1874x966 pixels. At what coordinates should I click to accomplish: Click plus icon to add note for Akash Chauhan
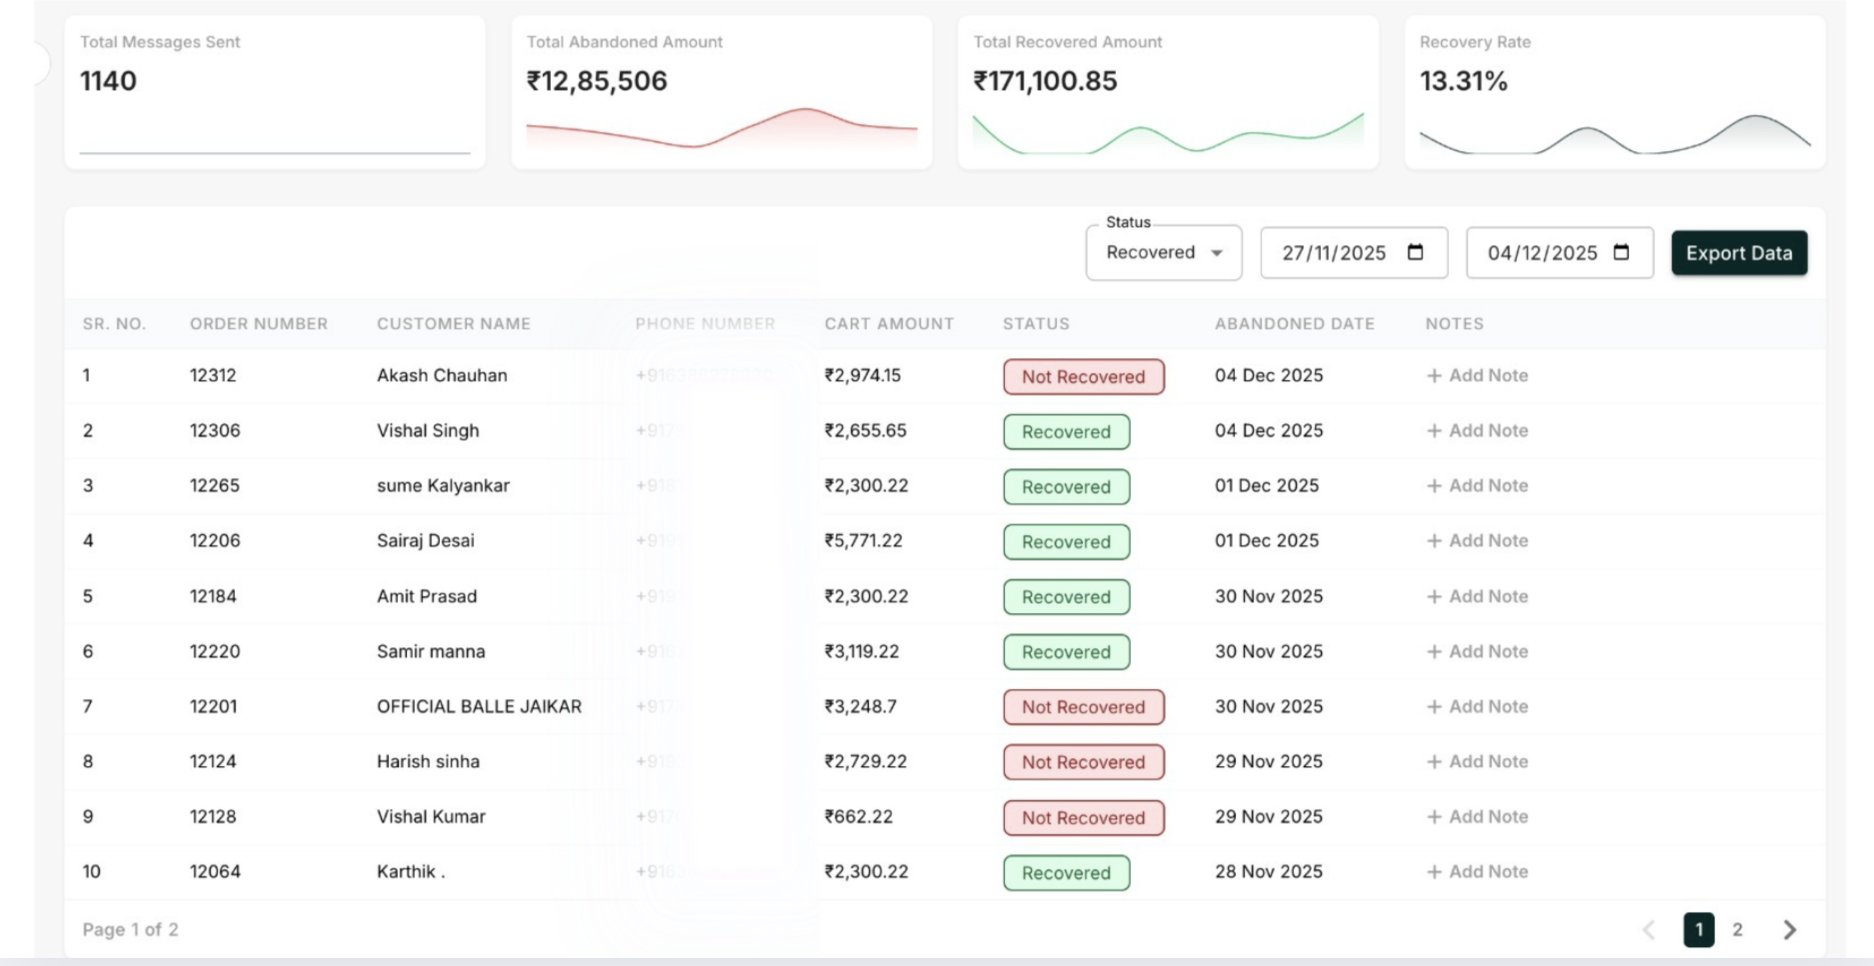pos(1434,376)
